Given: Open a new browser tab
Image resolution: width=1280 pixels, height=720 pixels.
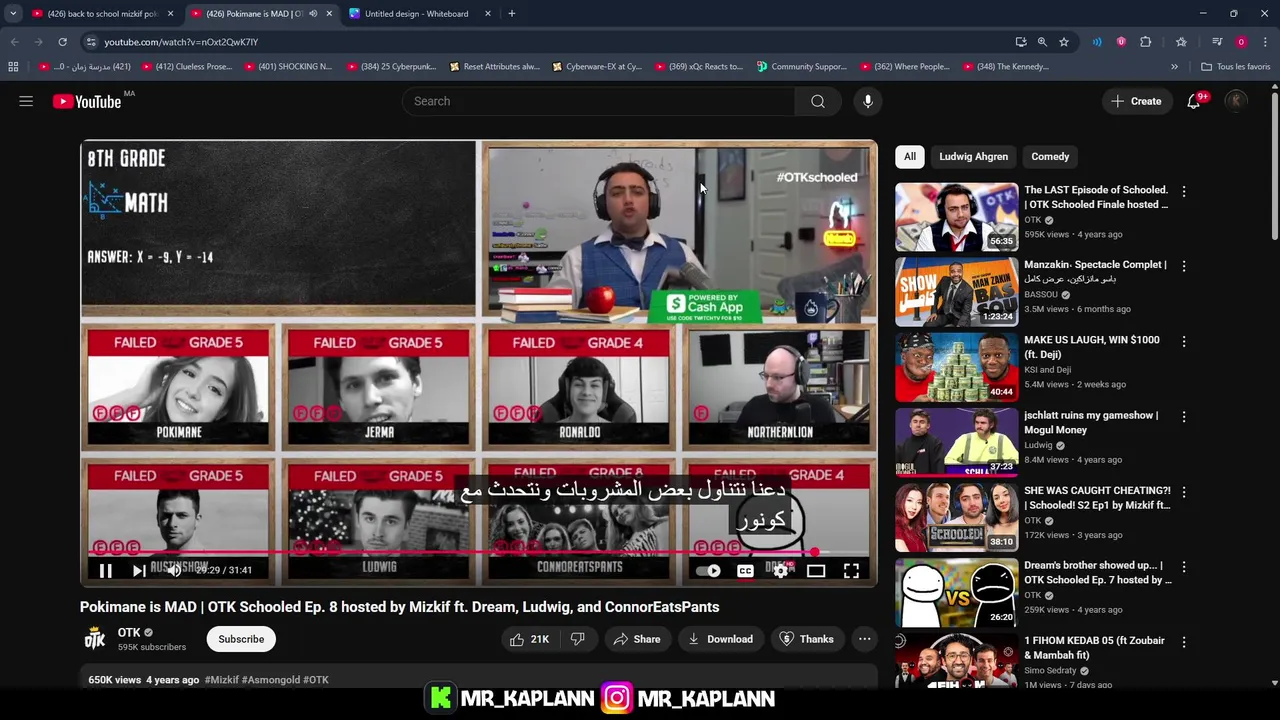Looking at the screenshot, I should tap(511, 14).
